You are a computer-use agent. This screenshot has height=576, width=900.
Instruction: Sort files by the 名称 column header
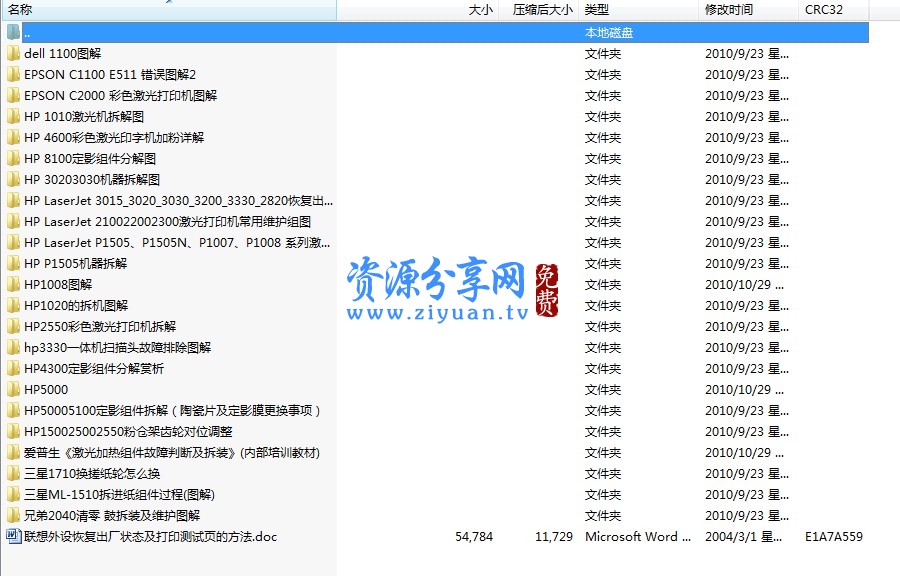pos(168,10)
